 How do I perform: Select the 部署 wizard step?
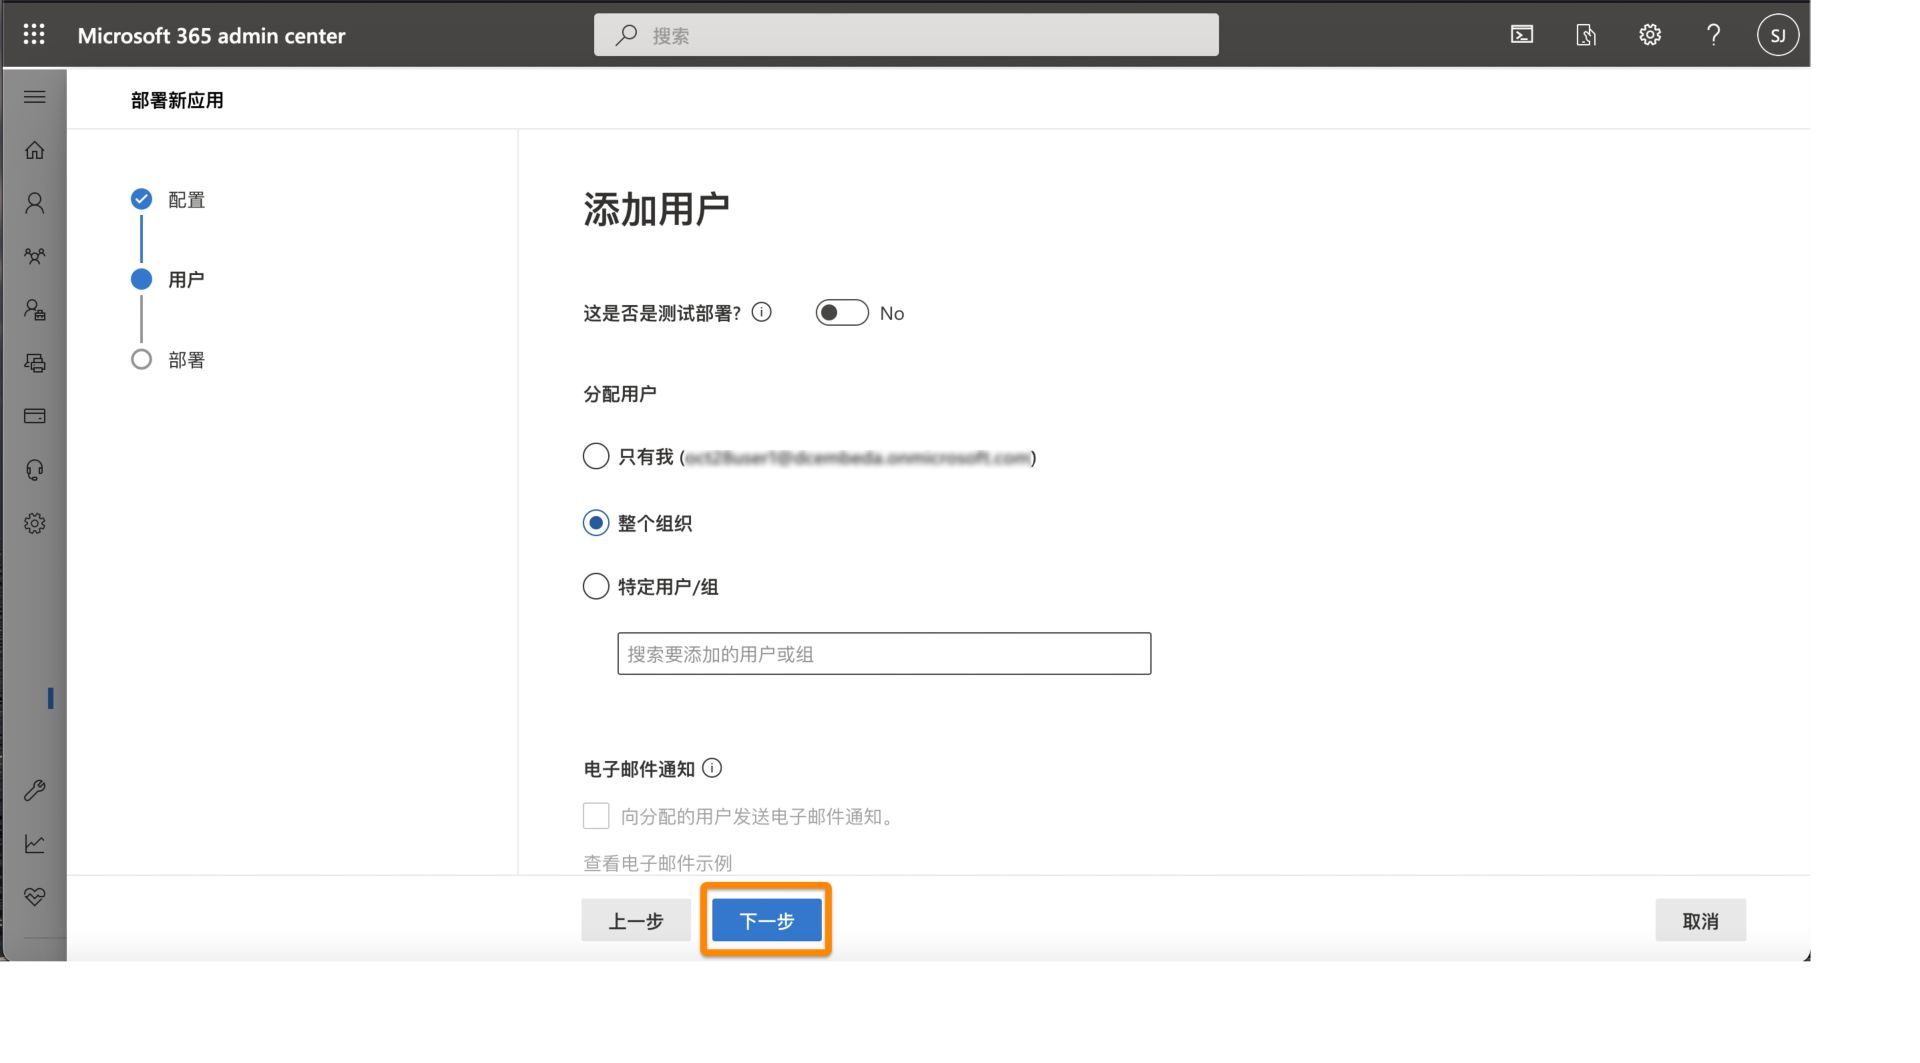[x=186, y=360]
